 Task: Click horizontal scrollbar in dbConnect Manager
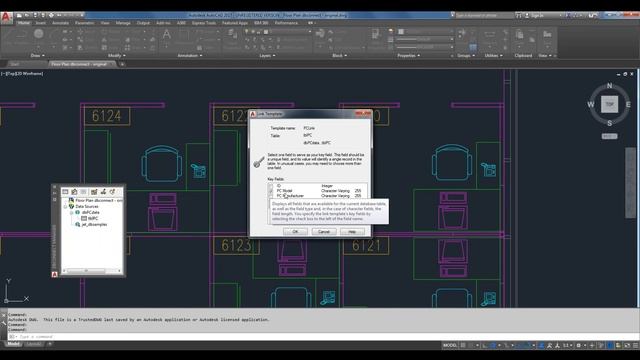[x=92, y=271]
